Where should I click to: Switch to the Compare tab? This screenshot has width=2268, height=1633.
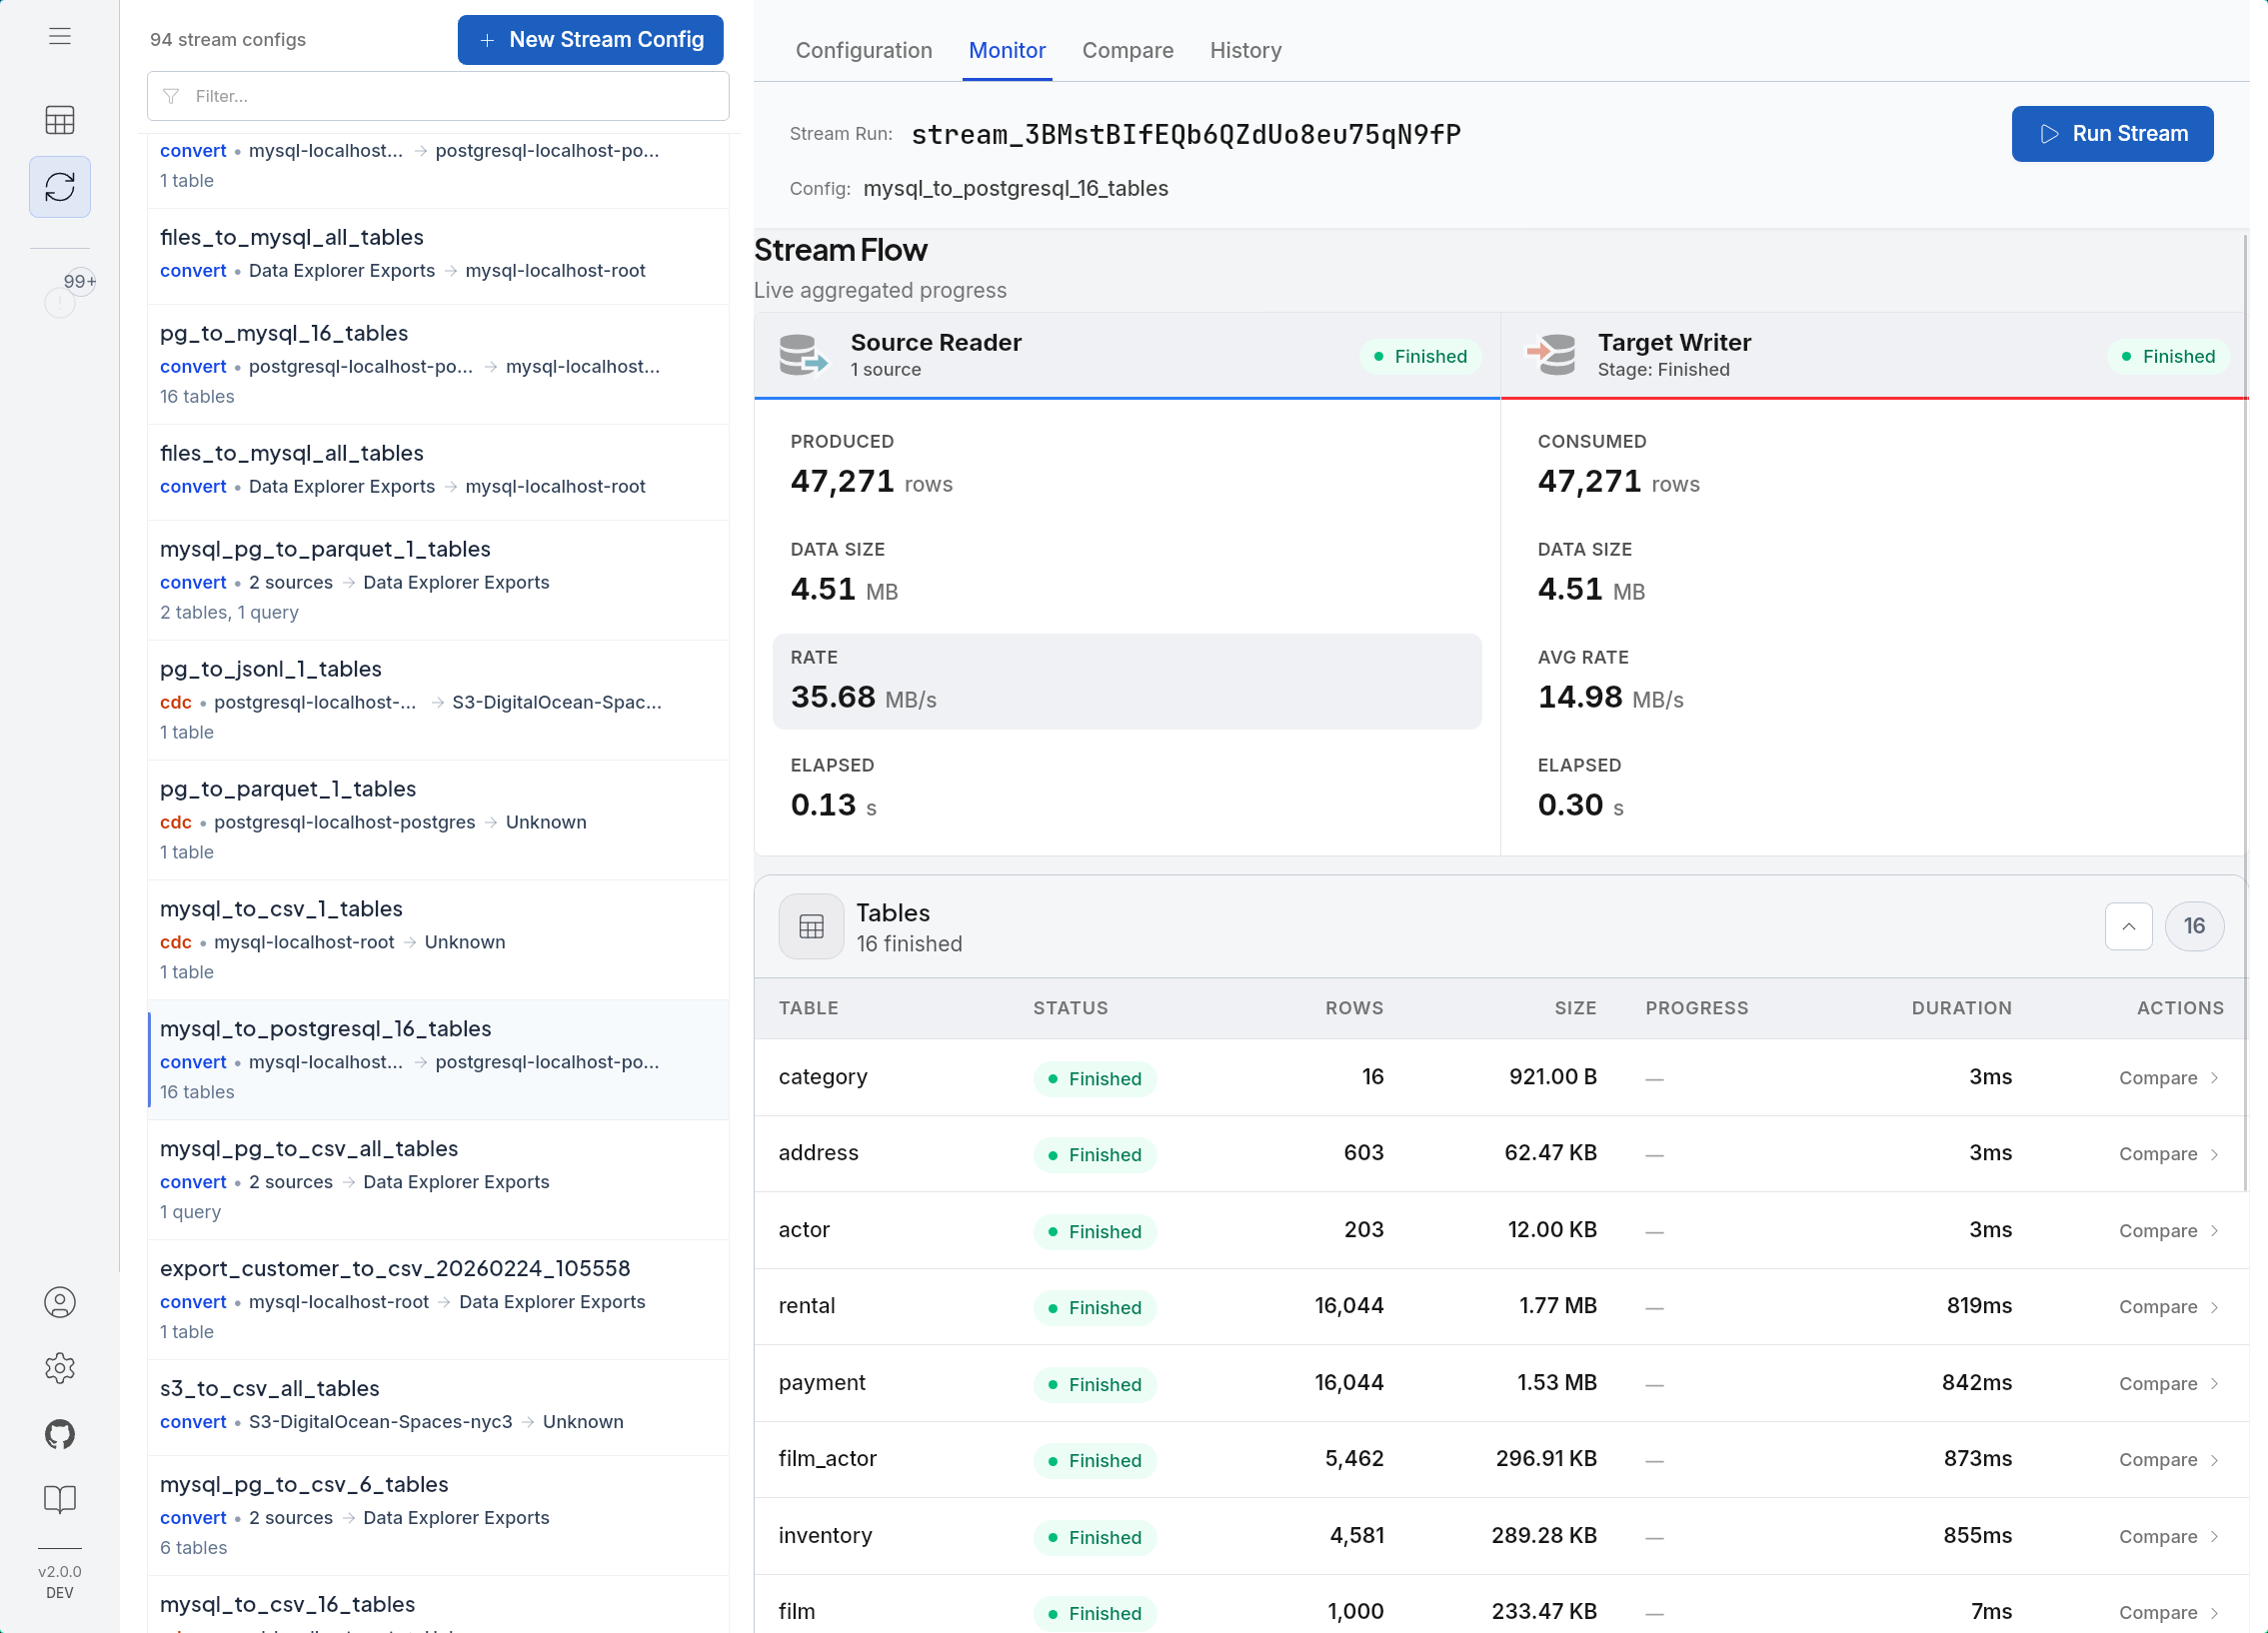[x=1128, y=50]
